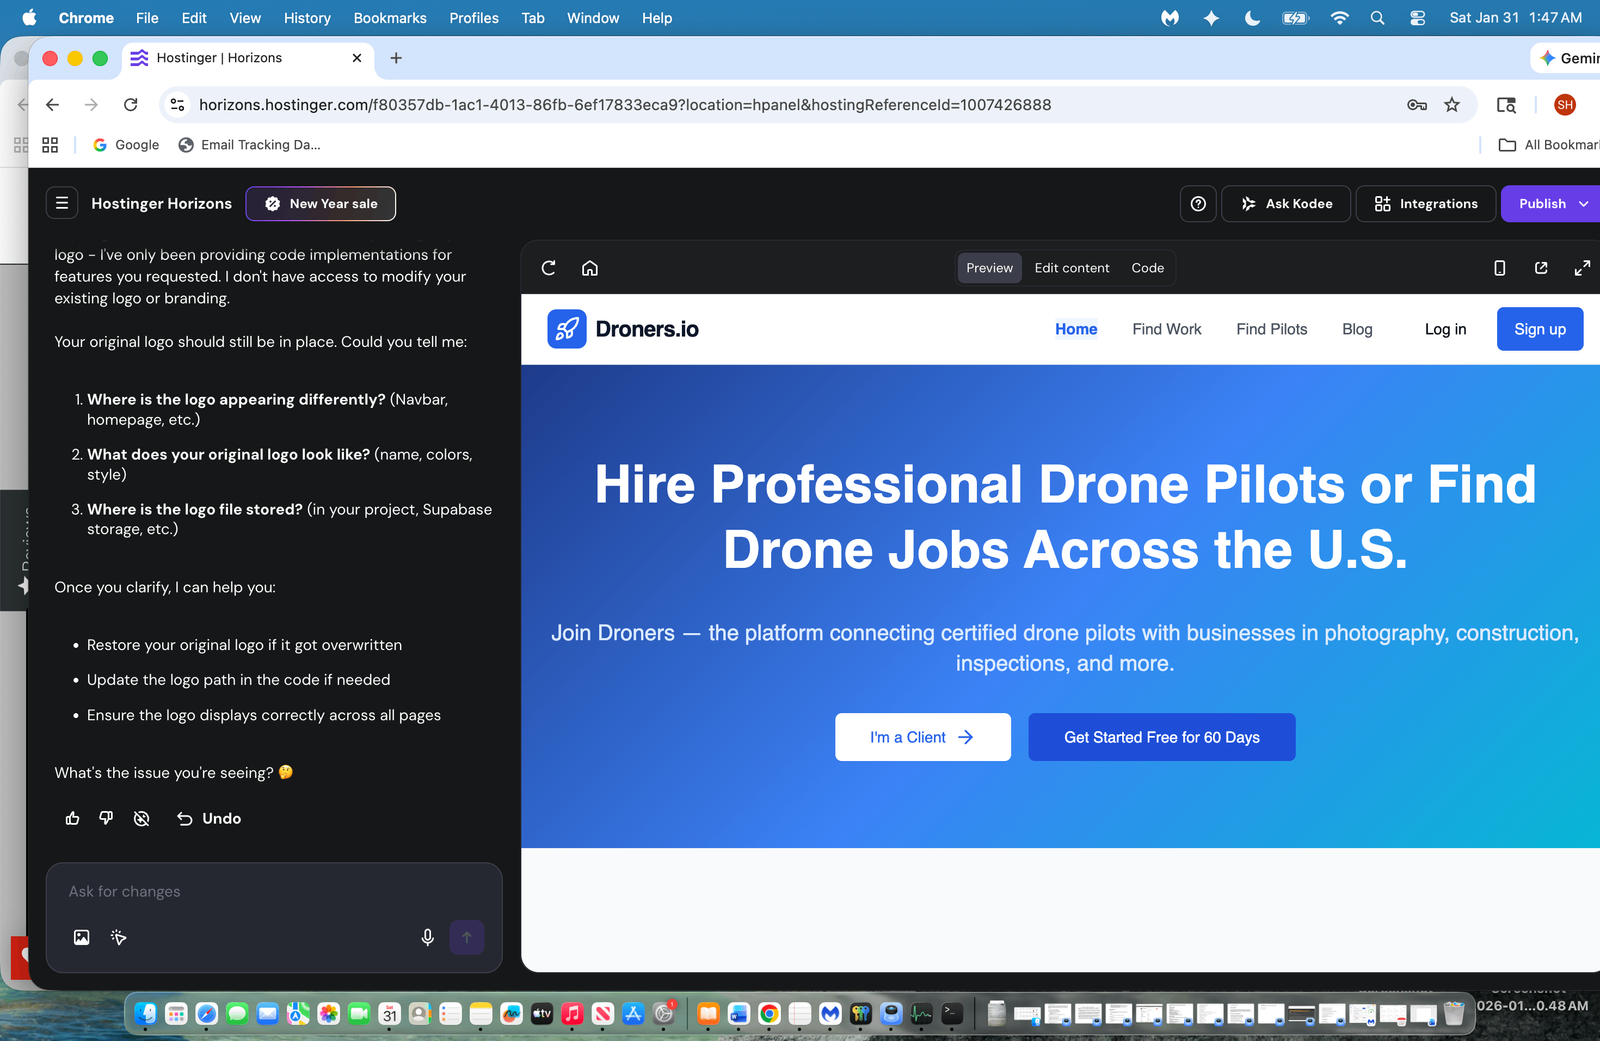Open preview in new tab
Viewport: 1600px width, 1041px height.
tap(1541, 268)
